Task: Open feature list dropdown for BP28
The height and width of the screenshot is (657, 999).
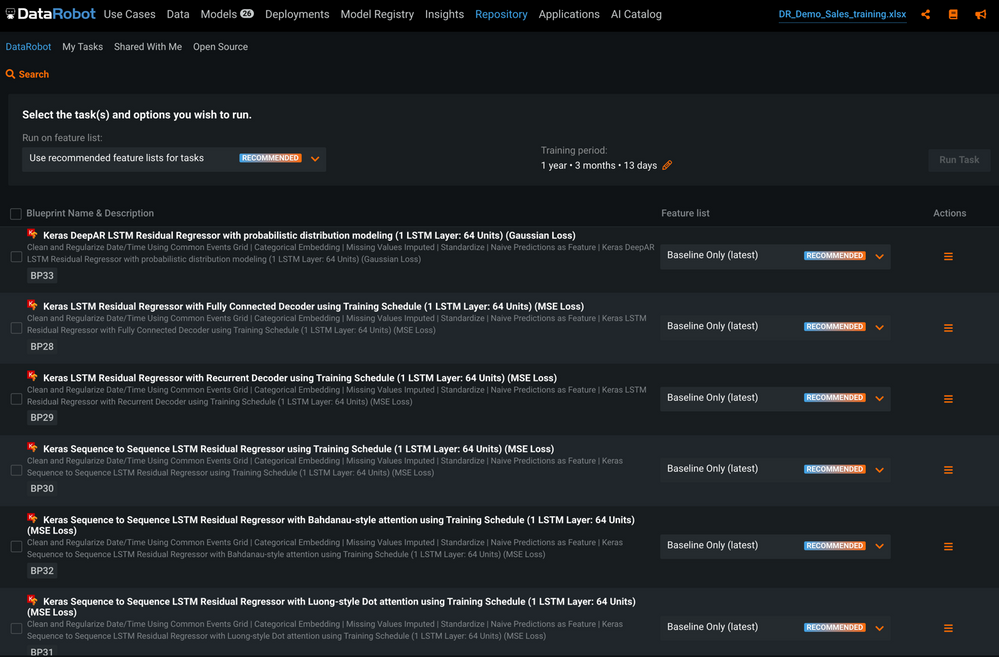Action: click(879, 327)
